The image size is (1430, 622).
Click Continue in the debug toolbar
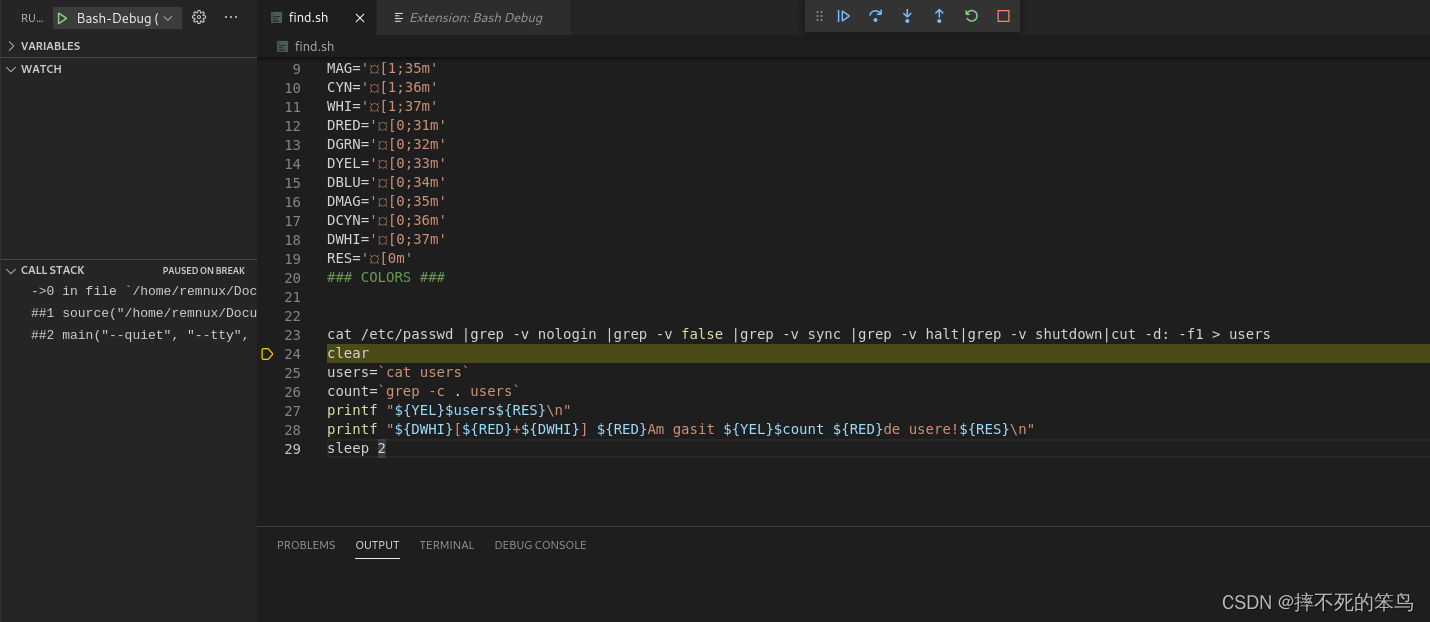pyautogui.click(x=844, y=16)
